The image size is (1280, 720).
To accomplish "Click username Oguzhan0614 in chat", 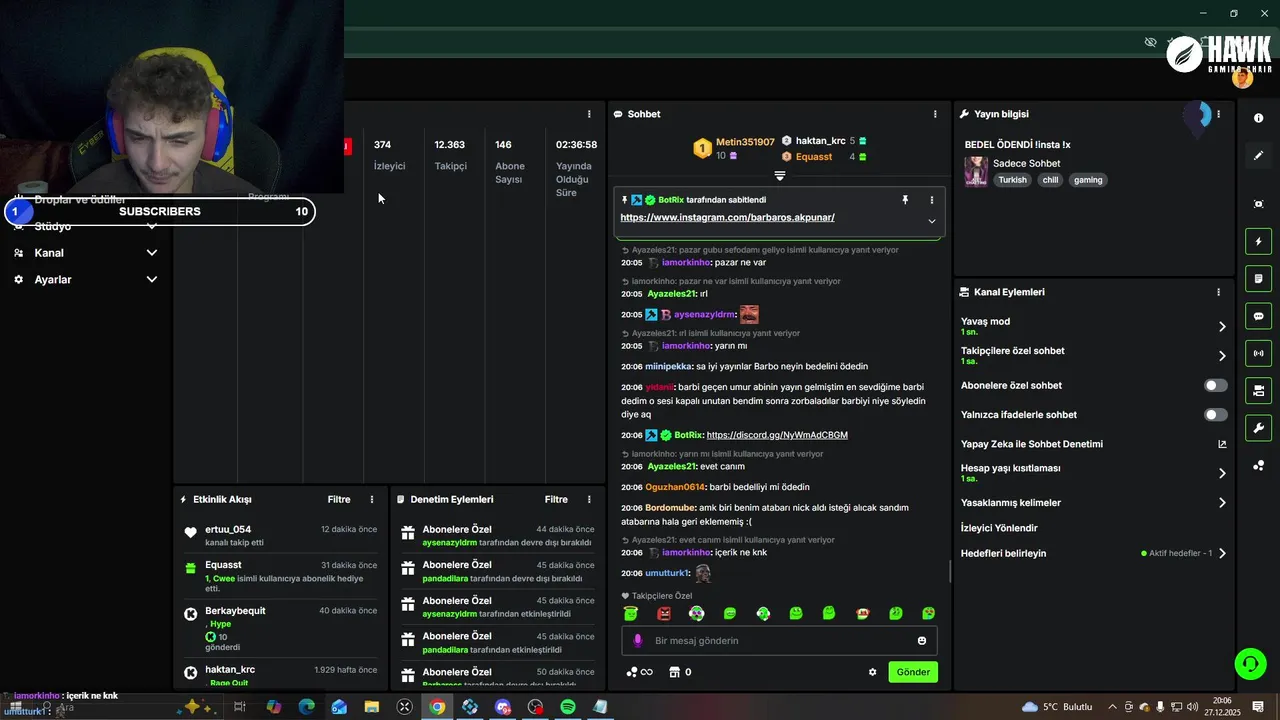I will tap(675, 487).
